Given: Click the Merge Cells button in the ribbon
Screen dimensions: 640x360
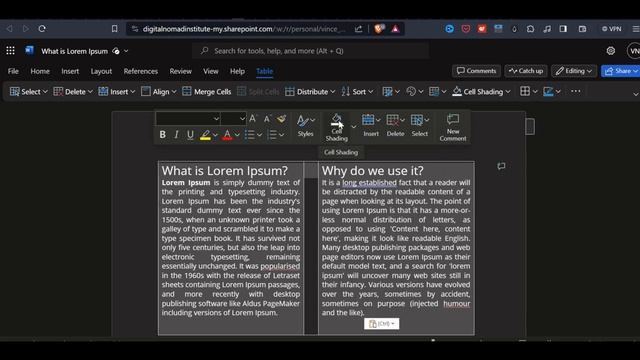Looking at the screenshot, I should click(207, 91).
